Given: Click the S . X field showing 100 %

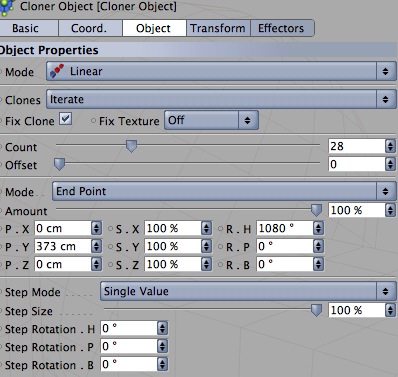Looking at the screenshot, I should click(x=173, y=228).
